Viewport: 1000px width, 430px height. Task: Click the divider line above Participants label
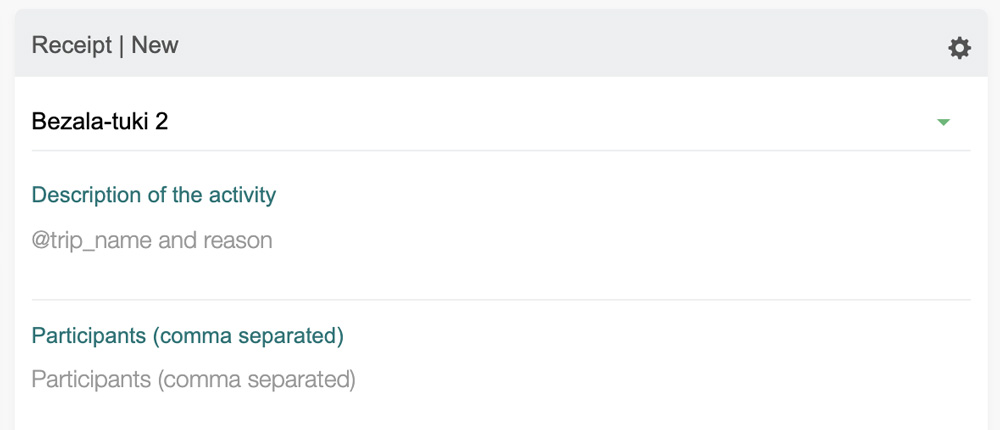click(x=500, y=299)
